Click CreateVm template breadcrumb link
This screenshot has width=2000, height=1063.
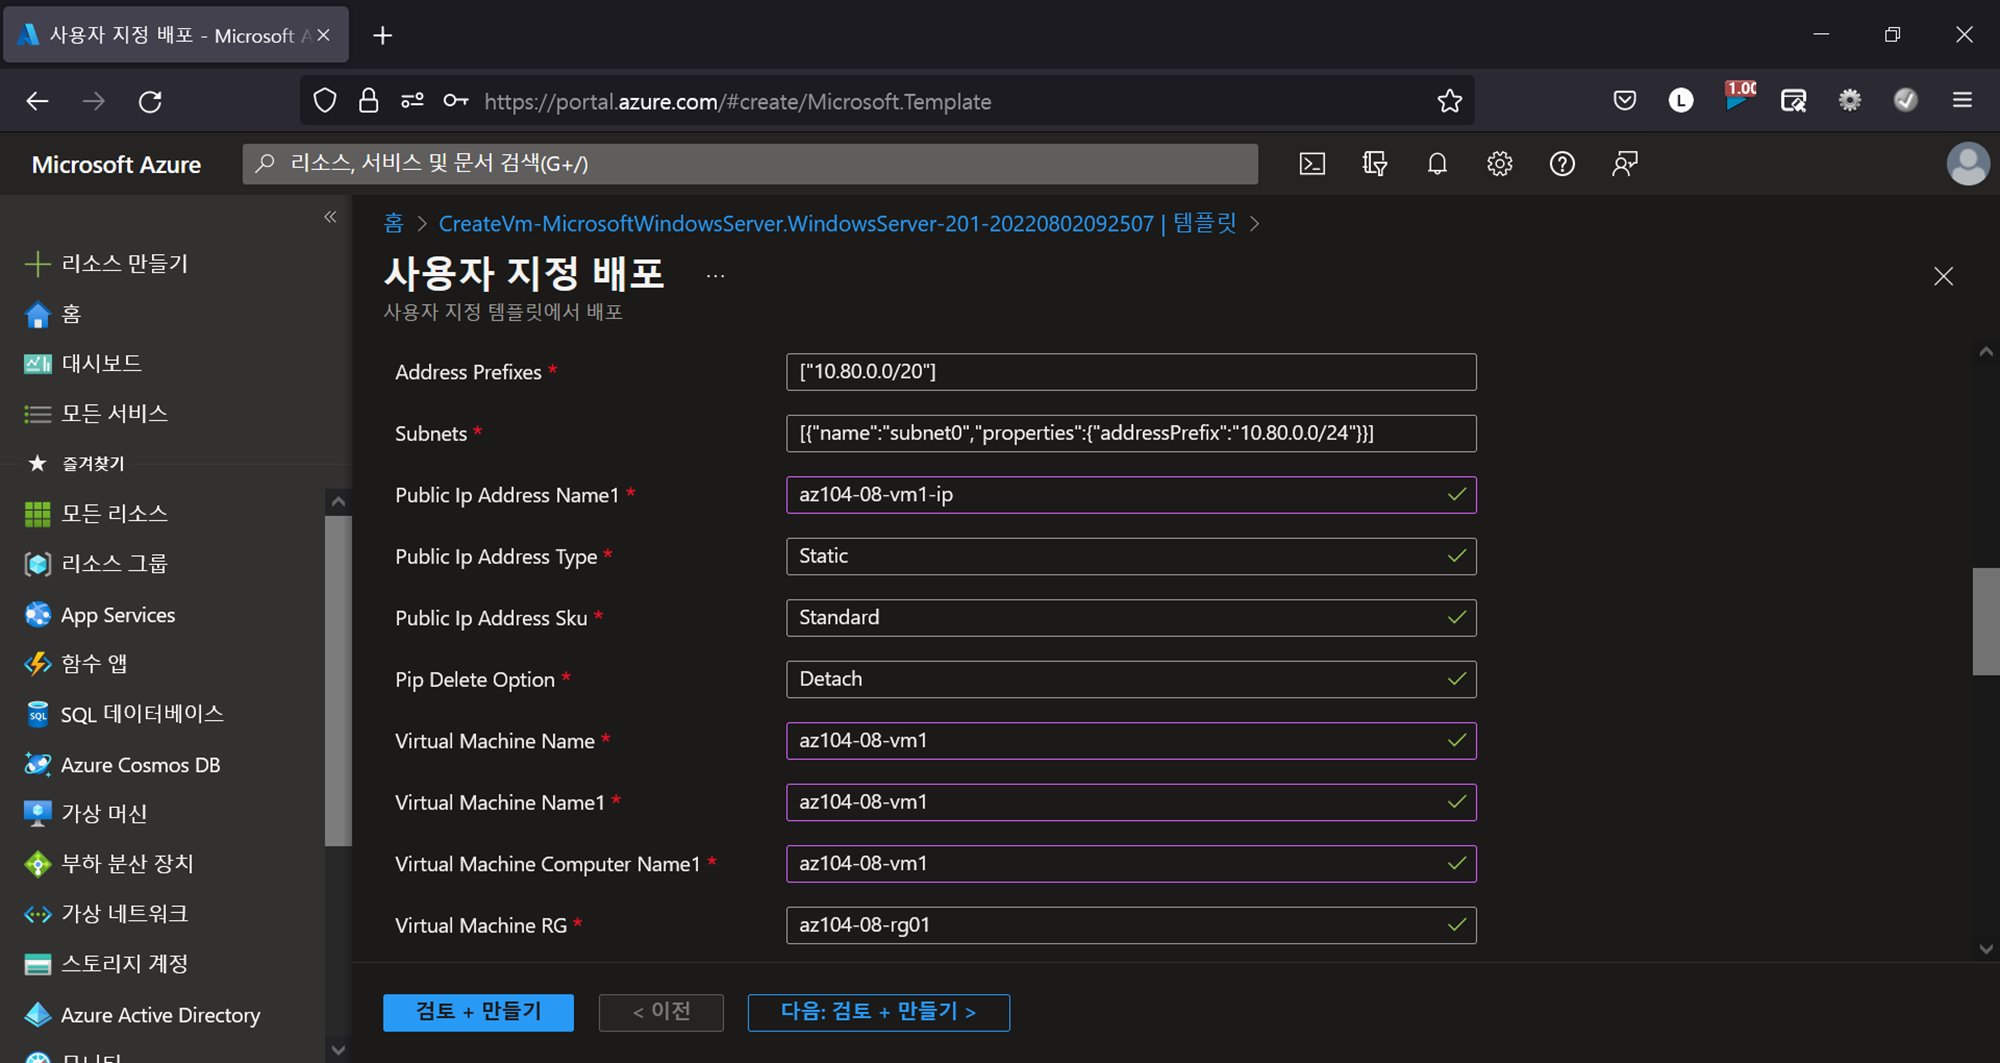[838, 223]
